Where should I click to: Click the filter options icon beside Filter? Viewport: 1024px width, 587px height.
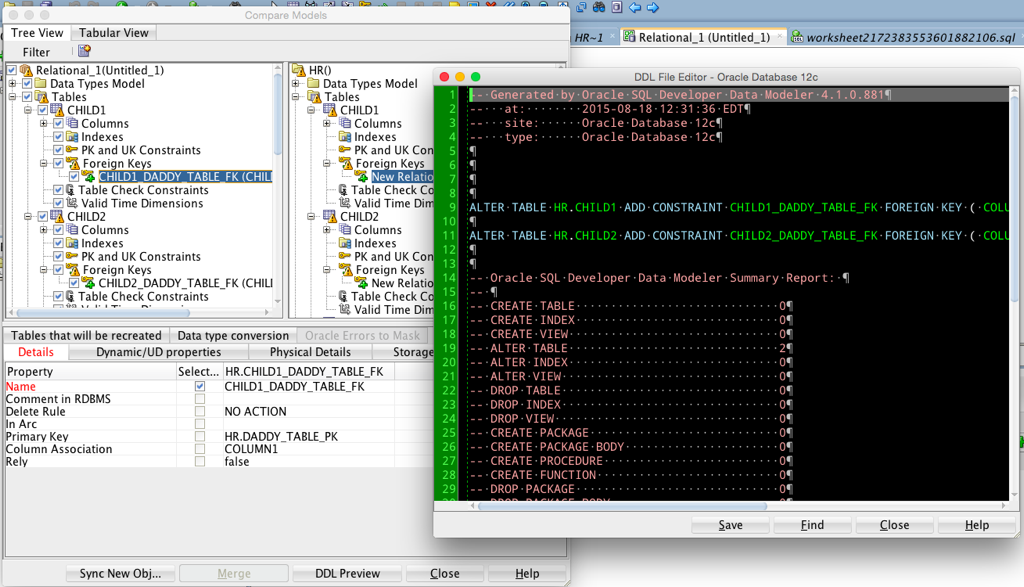(x=84, y=51)
